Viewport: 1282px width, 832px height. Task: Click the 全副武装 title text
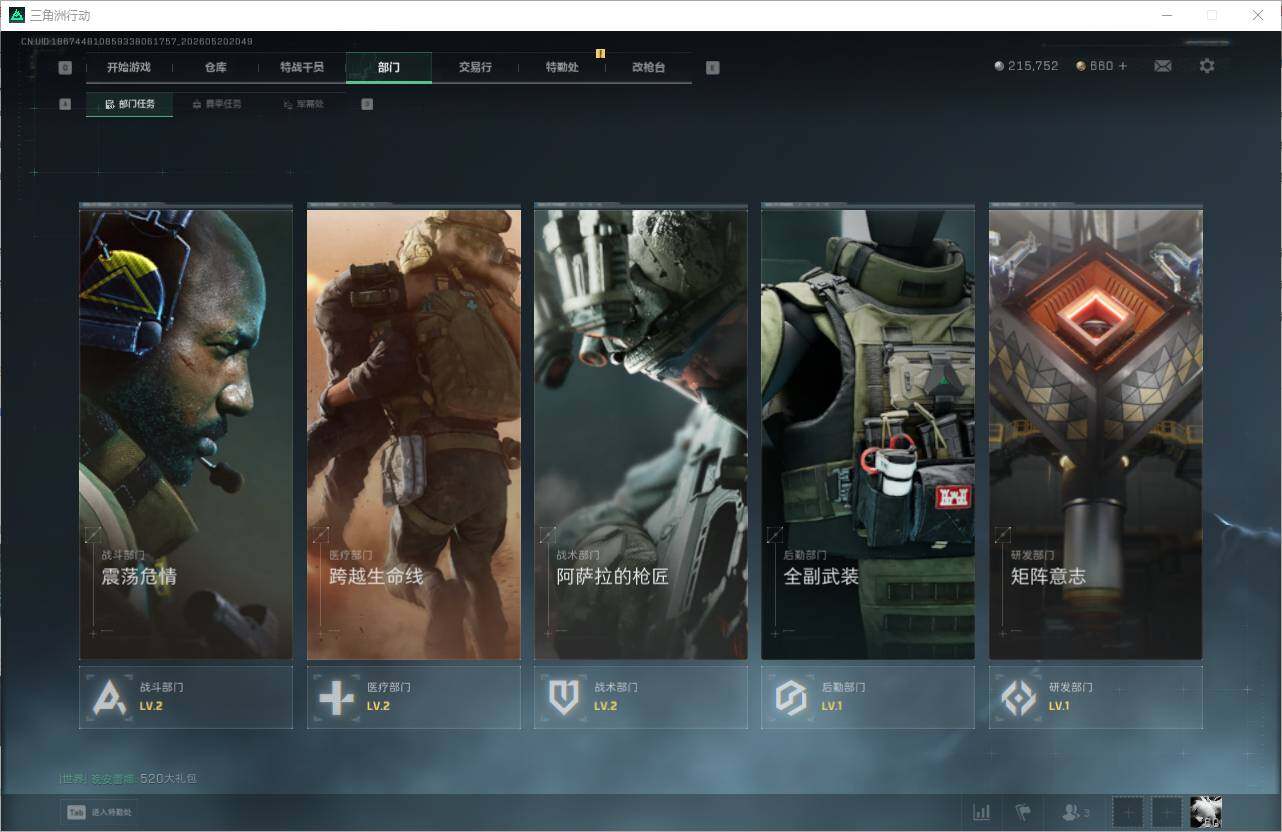[821, 577]
